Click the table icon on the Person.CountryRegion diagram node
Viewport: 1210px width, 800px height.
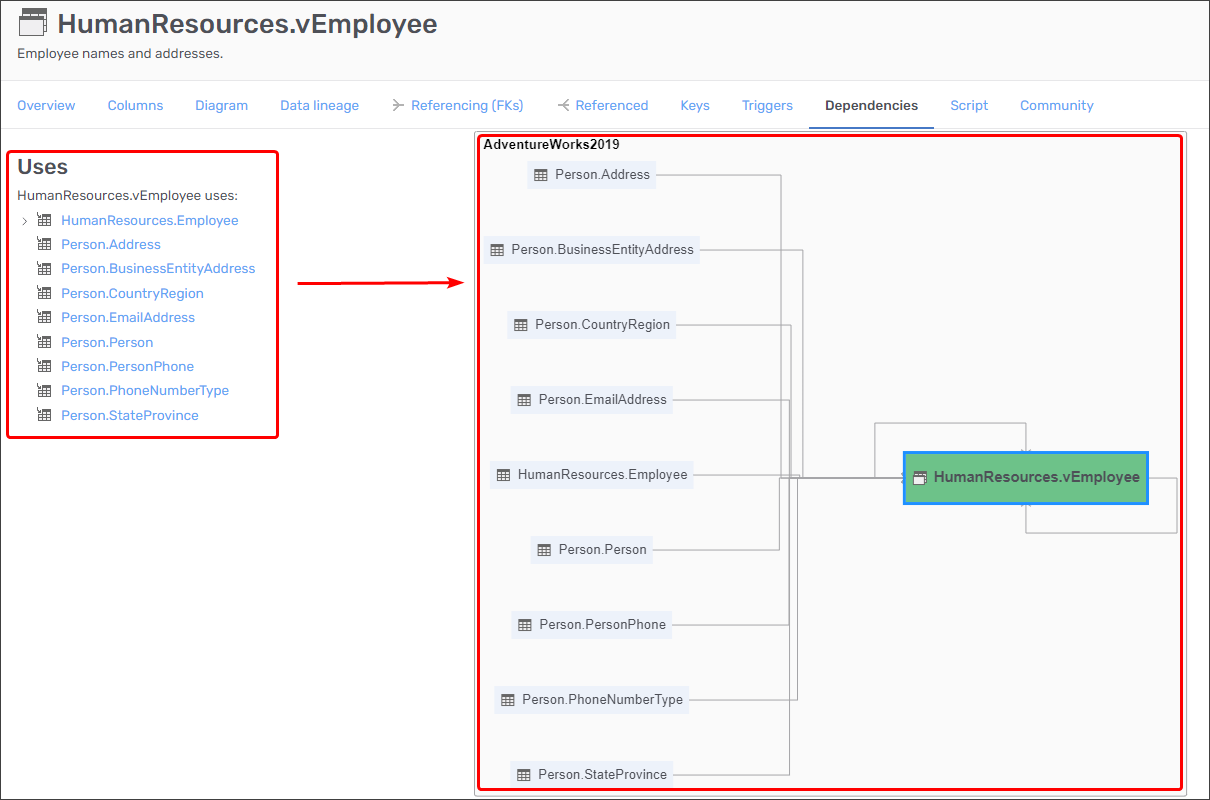point(520,325)
